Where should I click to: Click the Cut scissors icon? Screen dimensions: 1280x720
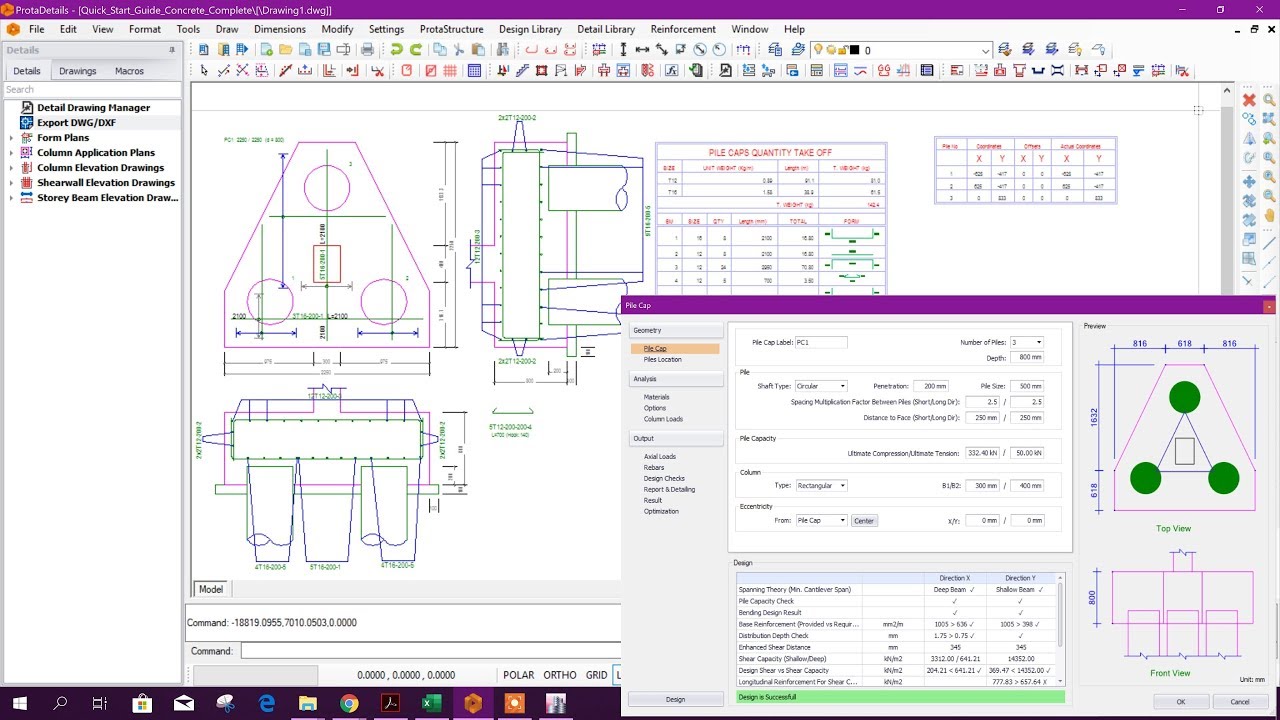(x=459, y=49)
